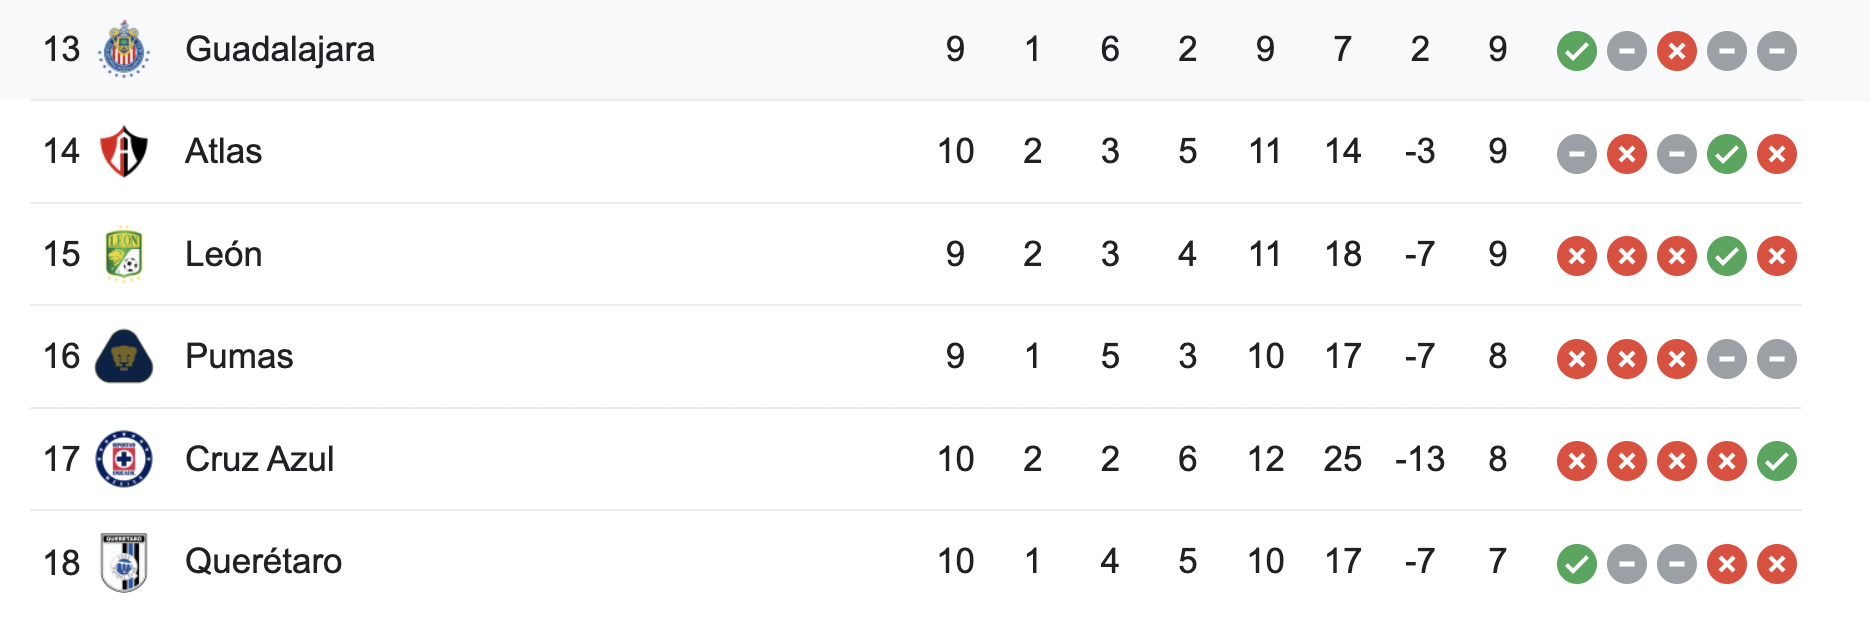Click the Pumas team logo
The height and width of the screenshot is (642, 1870).
(124, 357)
